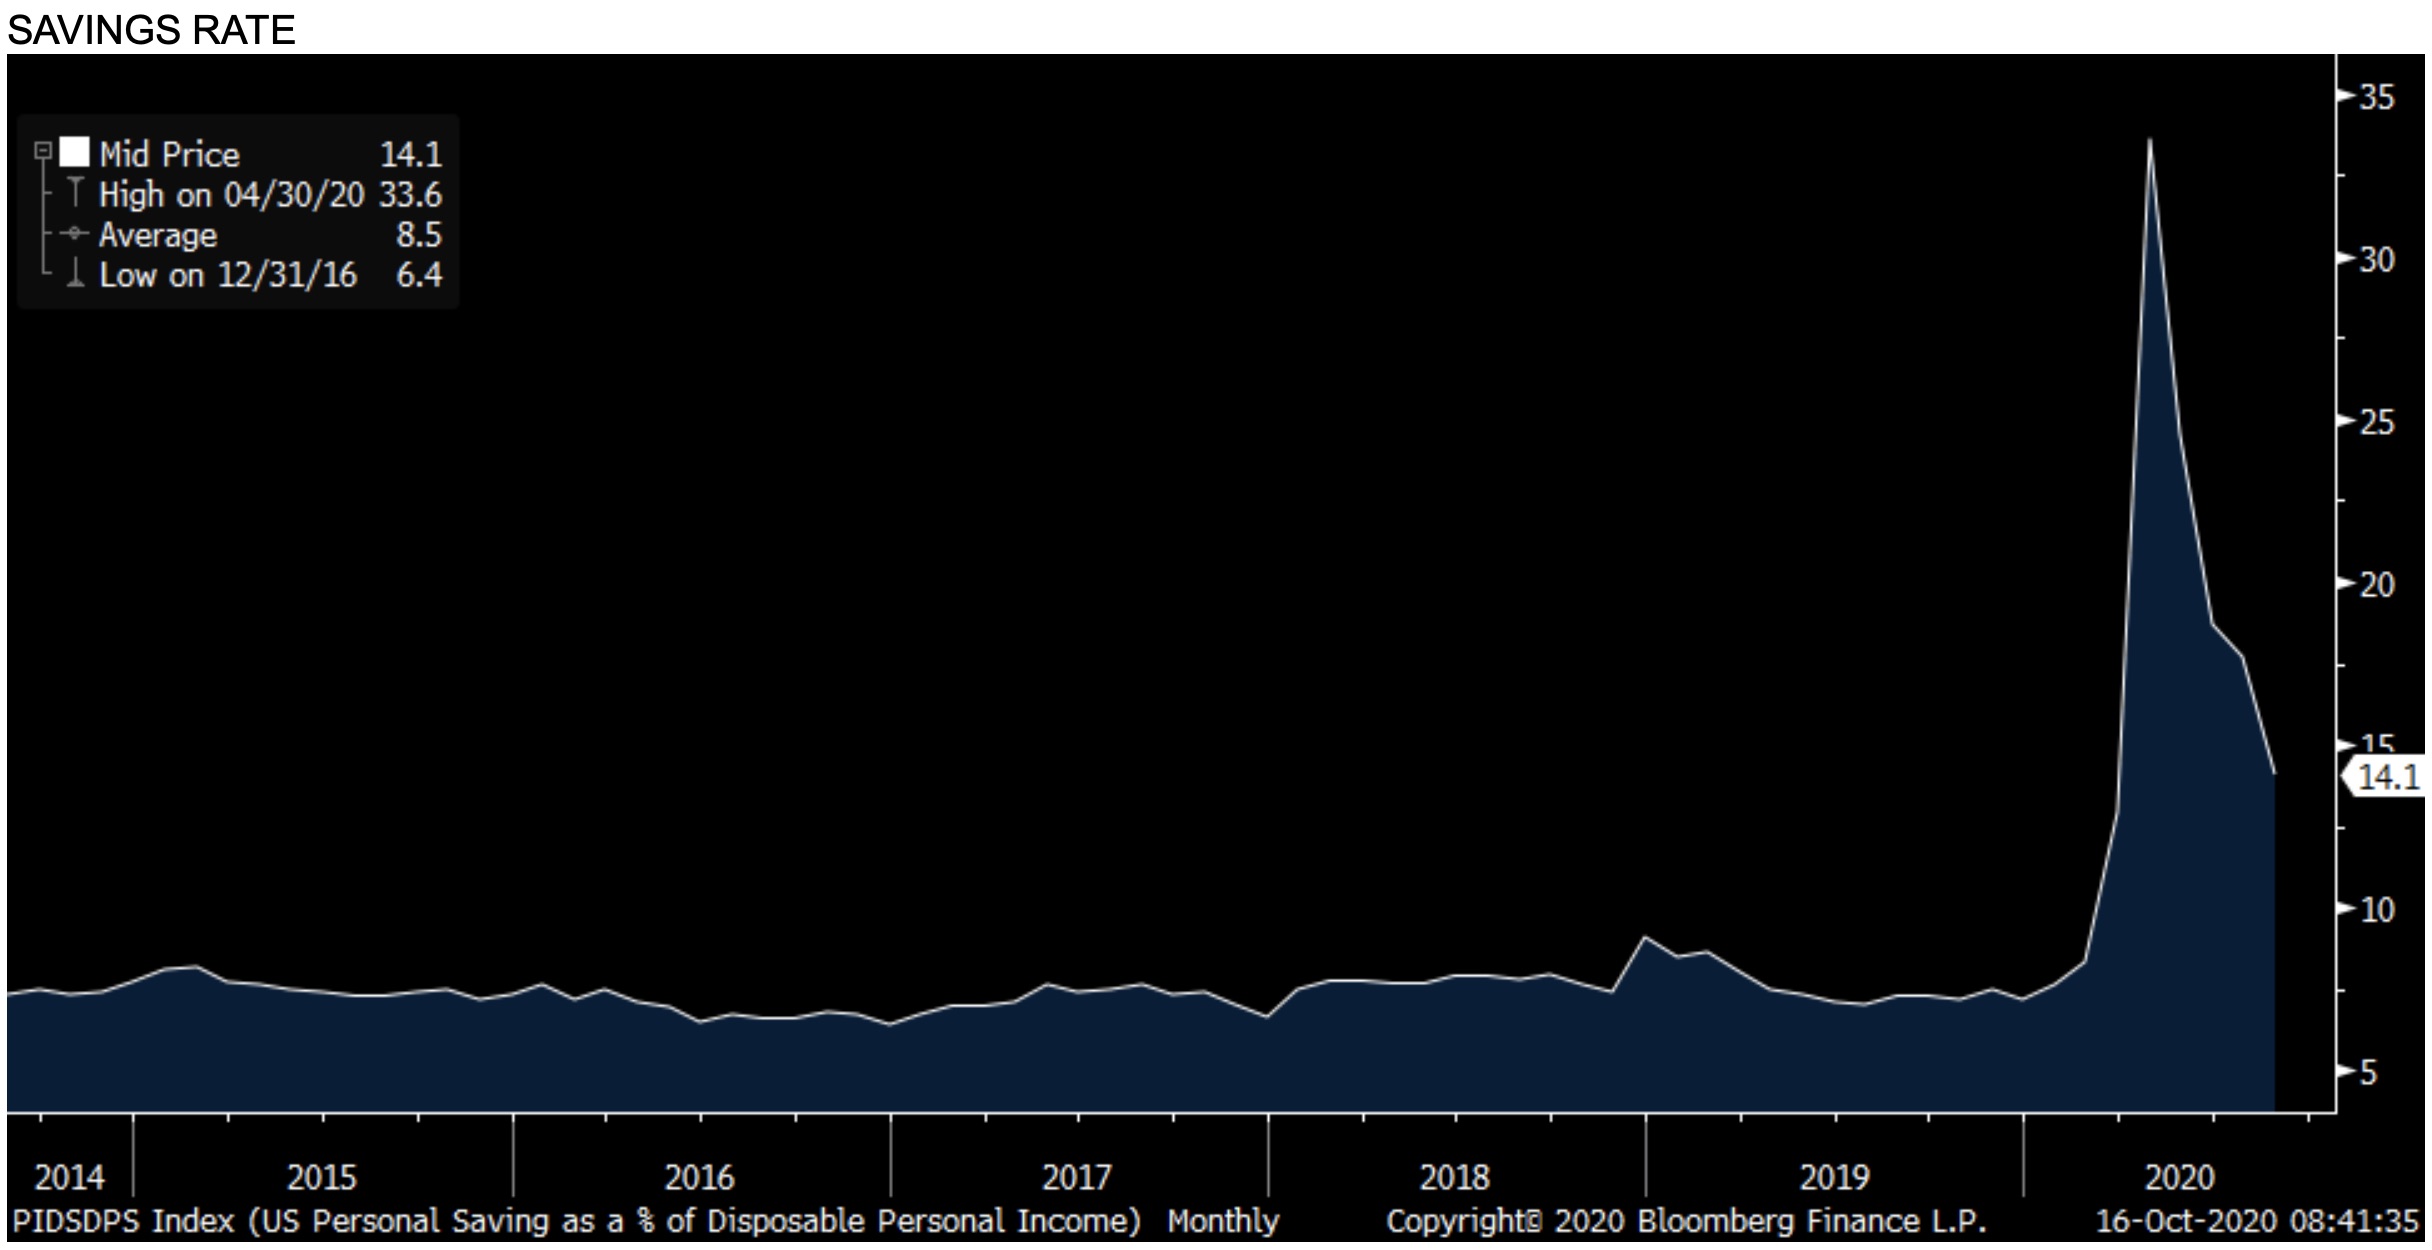Select the Low on 12/31/16 legend row
The image size is (2432, 1250).
(x=227, y=275)
